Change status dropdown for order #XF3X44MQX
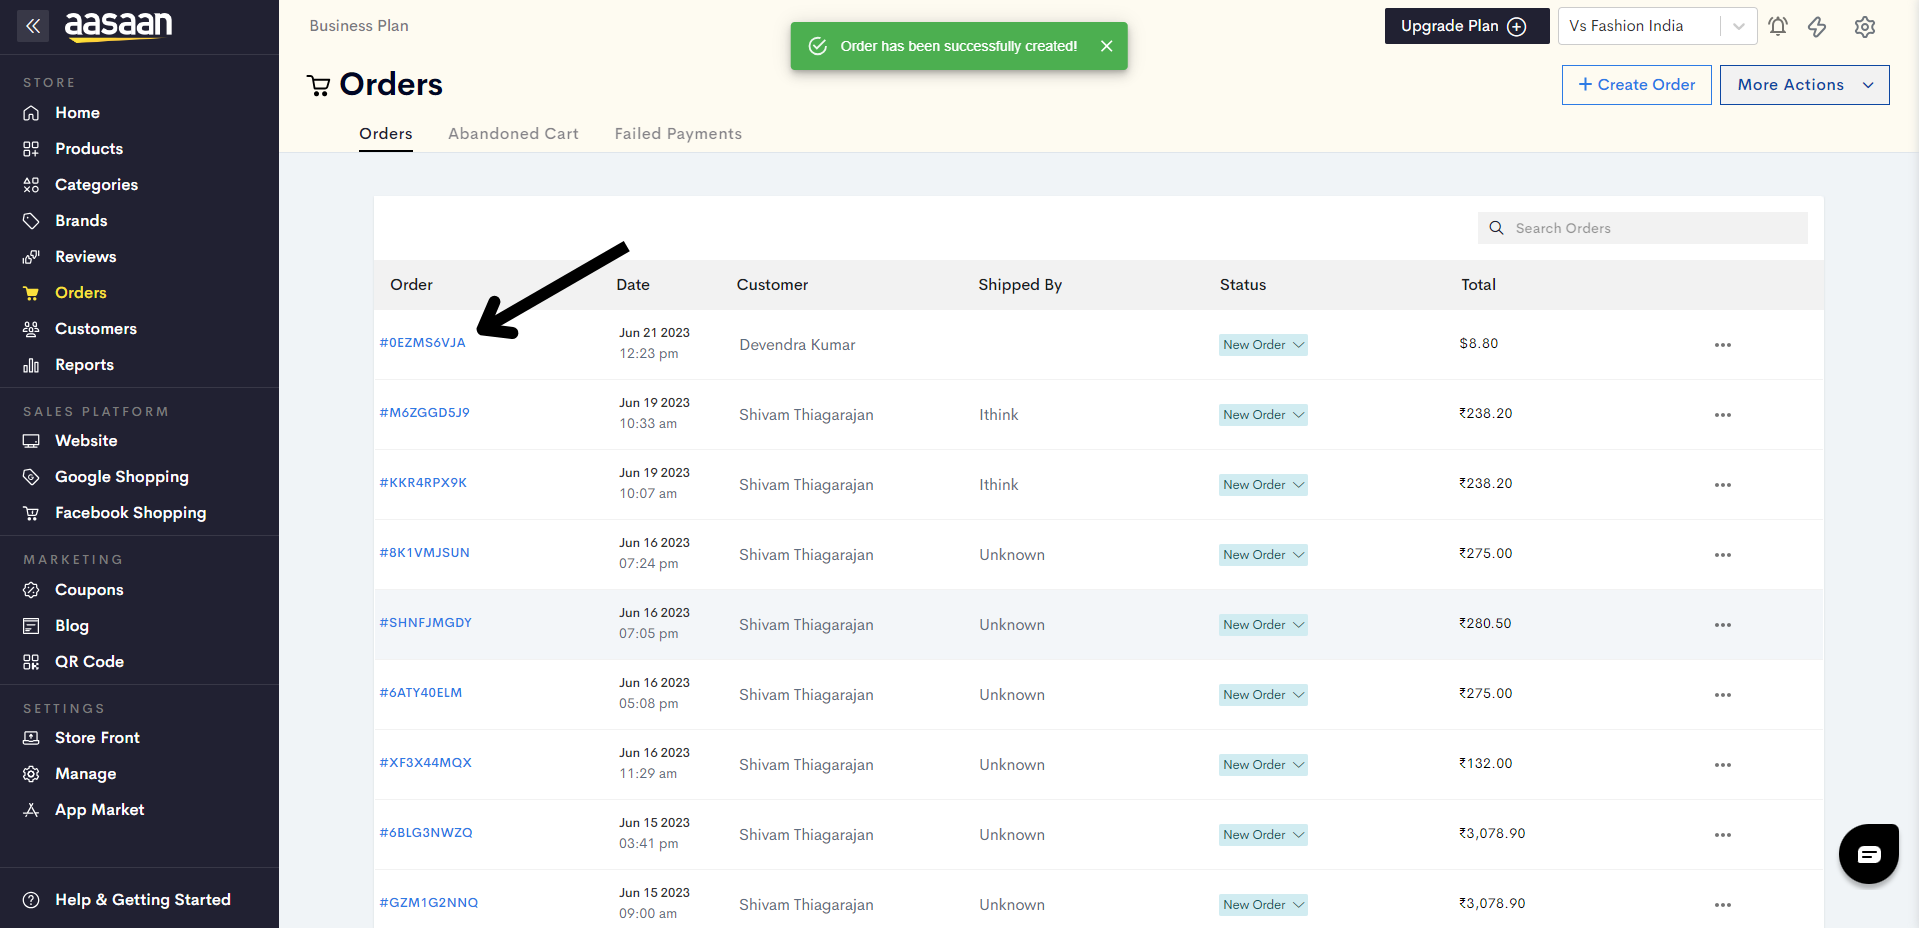Image resolution: width=1919 pixels, height=928 pixels. pos(1263,765)
